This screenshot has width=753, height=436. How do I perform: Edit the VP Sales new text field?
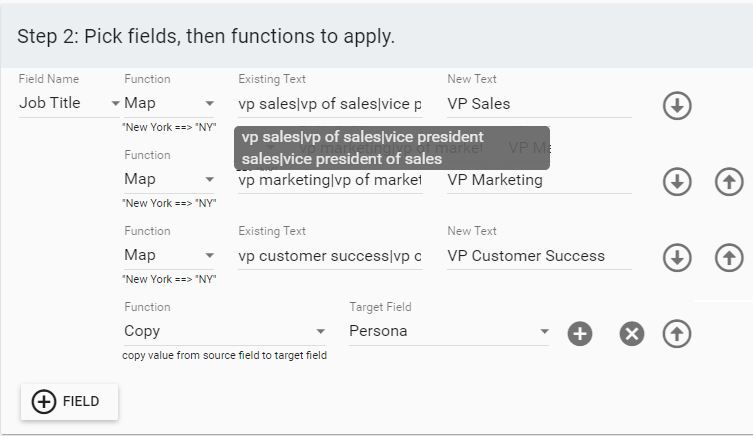539,104
